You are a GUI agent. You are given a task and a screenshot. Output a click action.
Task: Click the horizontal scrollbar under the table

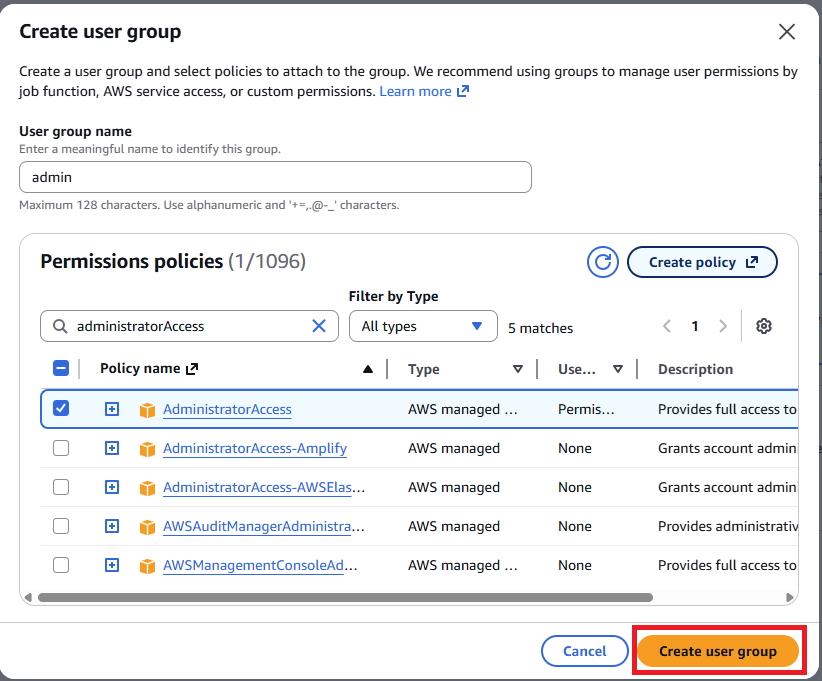click(345, 597)
